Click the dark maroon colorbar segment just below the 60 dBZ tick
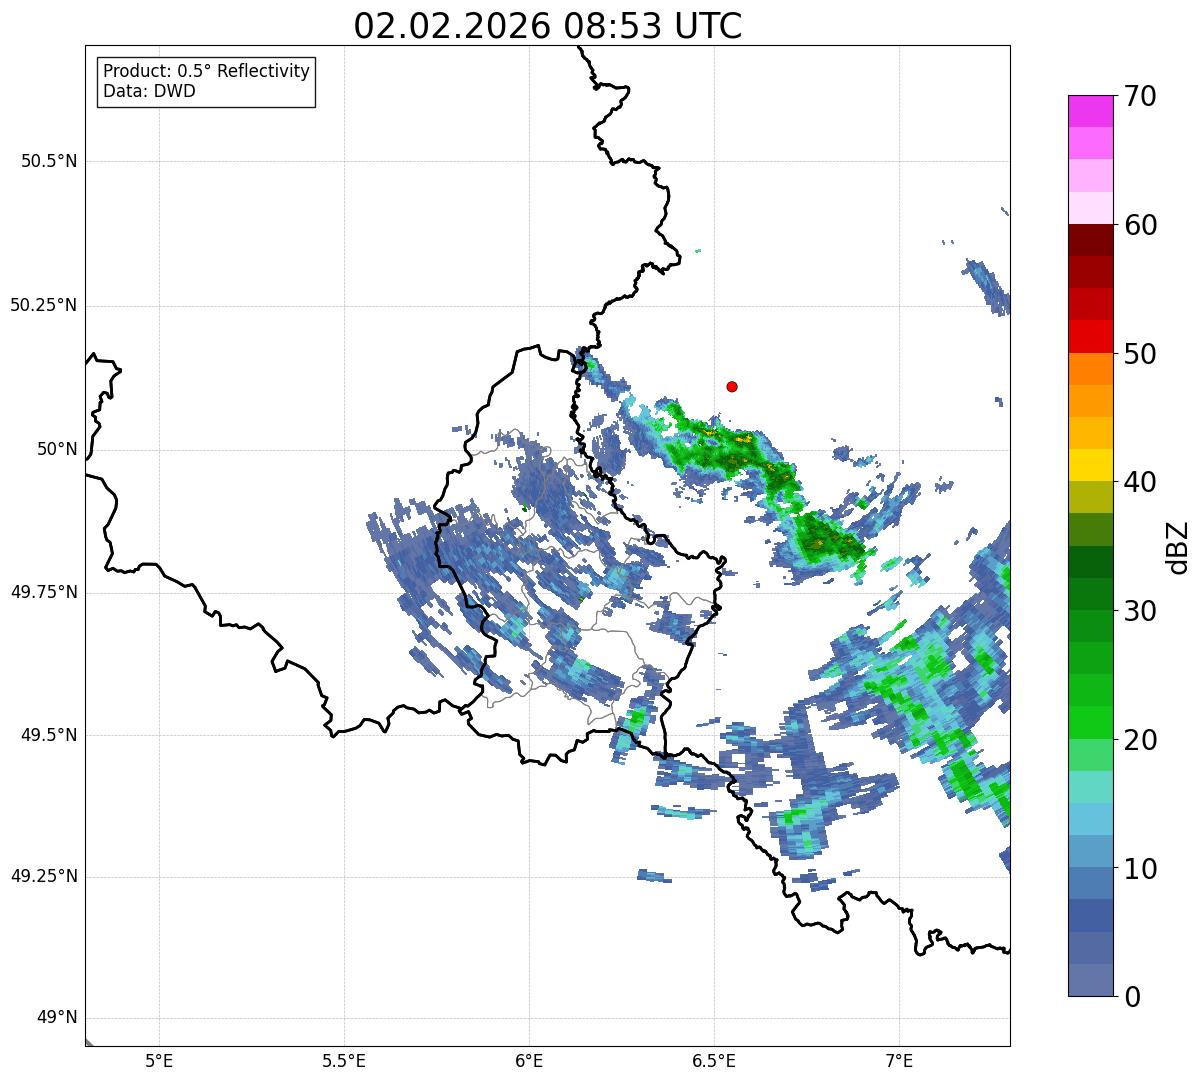 coord(1091,240)
